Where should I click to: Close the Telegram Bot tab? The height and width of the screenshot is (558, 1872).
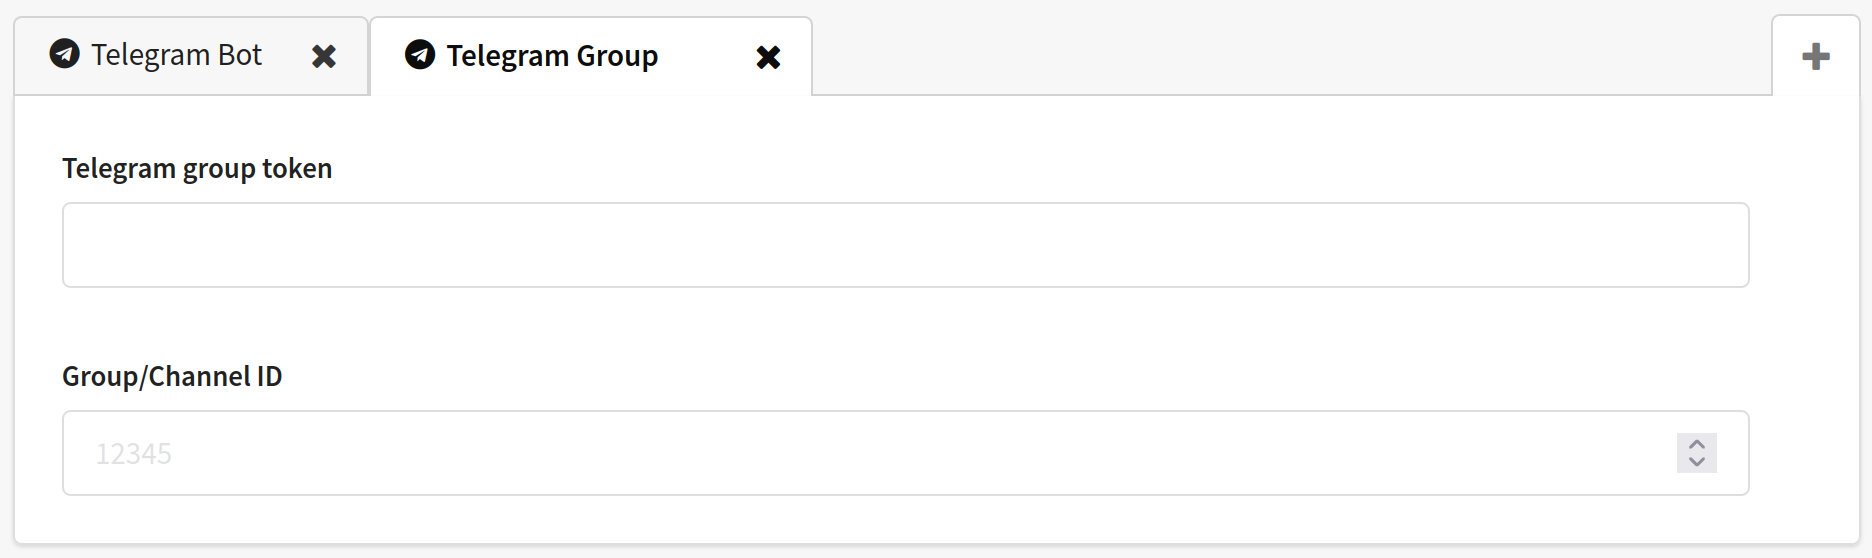point(324,56)
